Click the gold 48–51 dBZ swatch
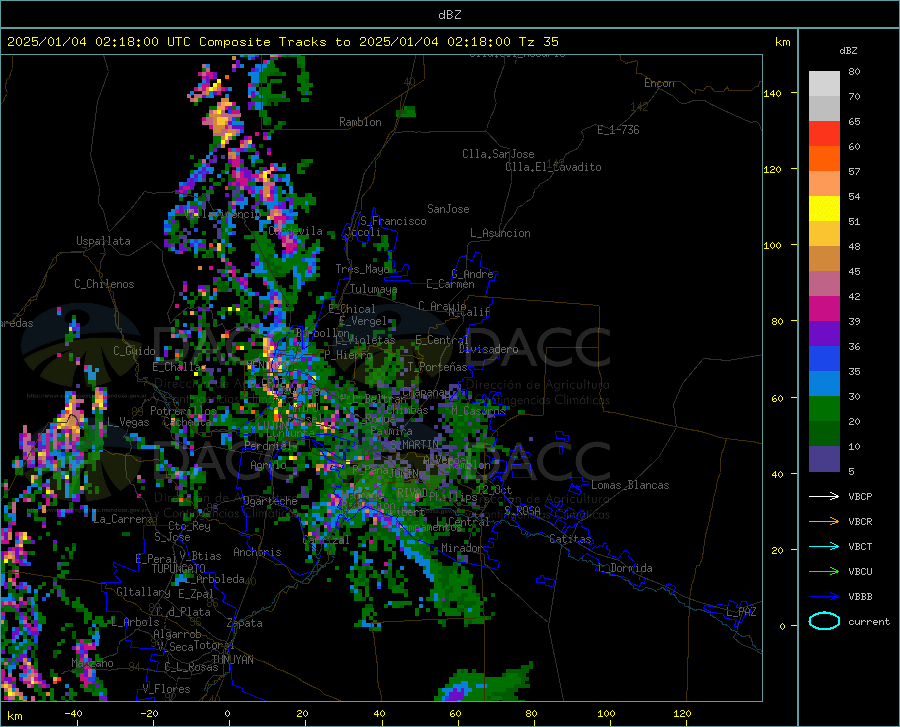 tap(824, 234)
